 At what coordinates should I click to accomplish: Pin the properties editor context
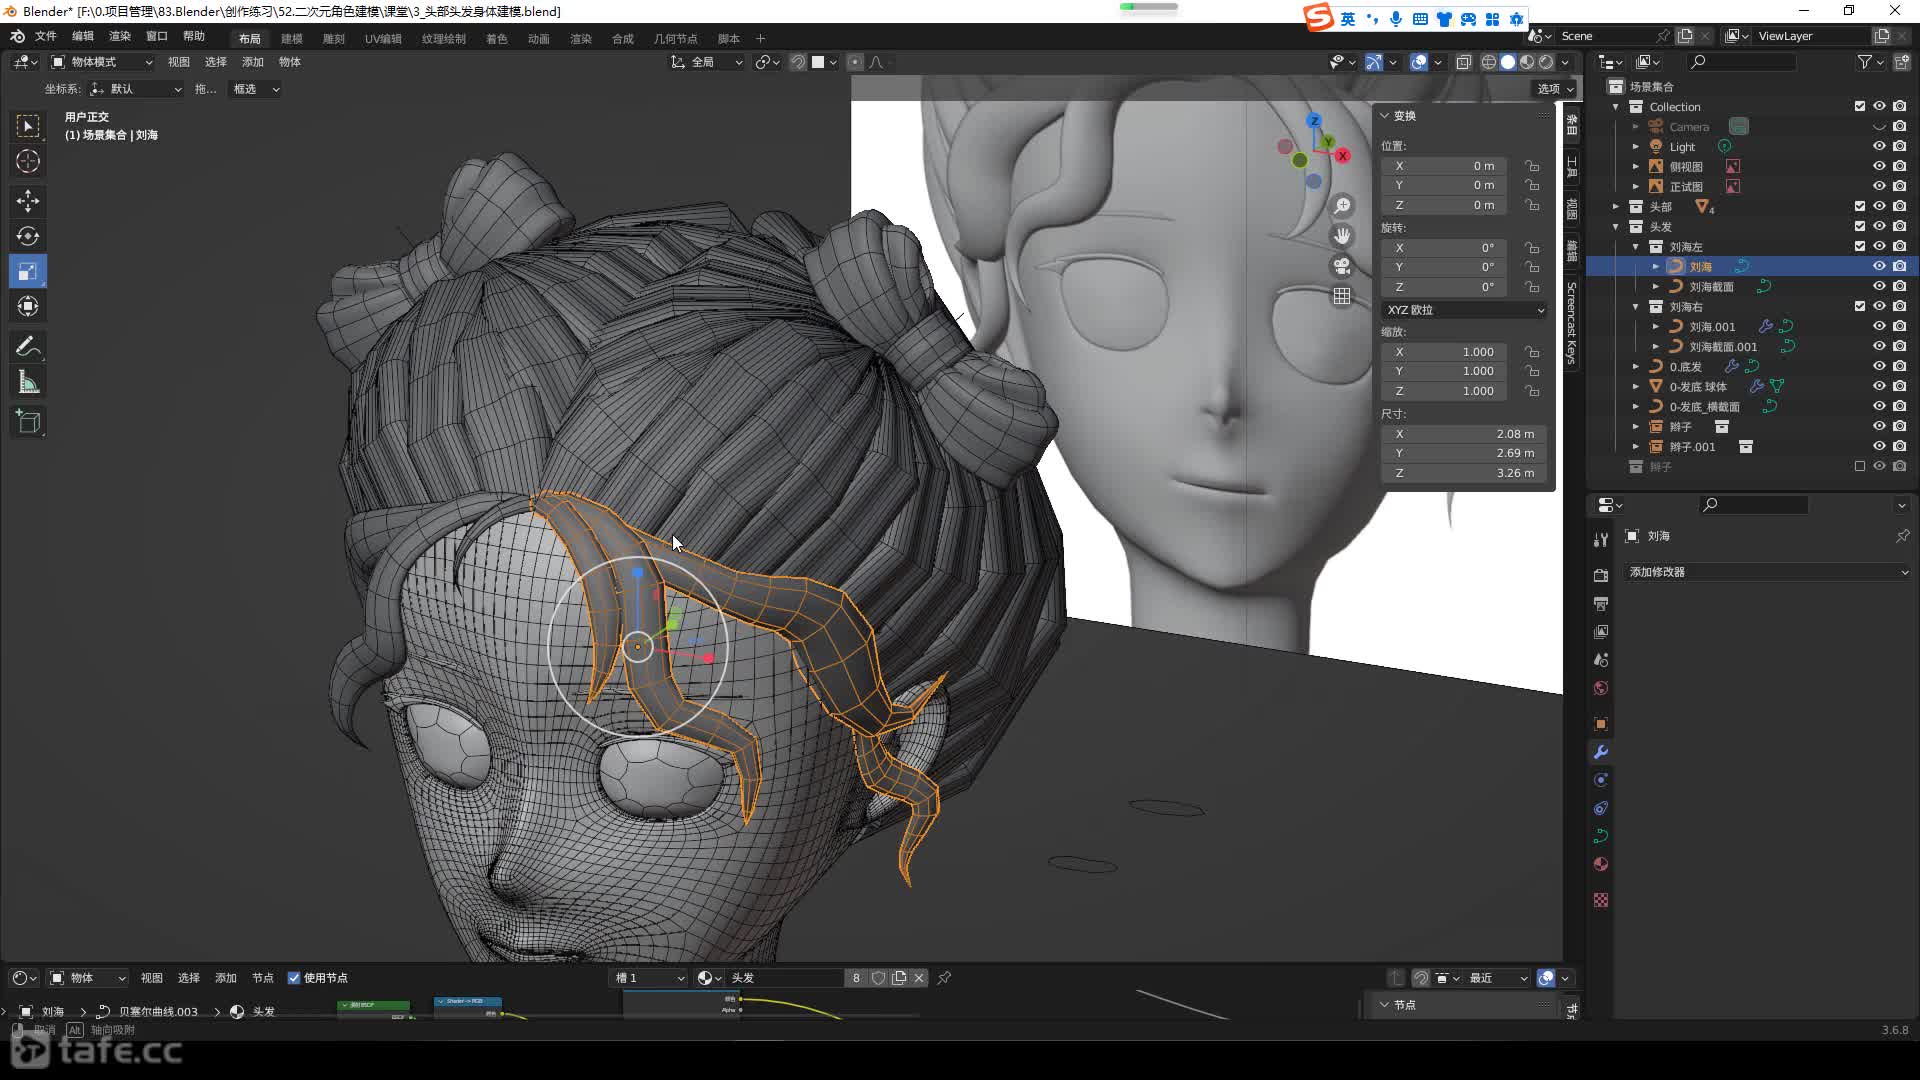(1902, 536)
